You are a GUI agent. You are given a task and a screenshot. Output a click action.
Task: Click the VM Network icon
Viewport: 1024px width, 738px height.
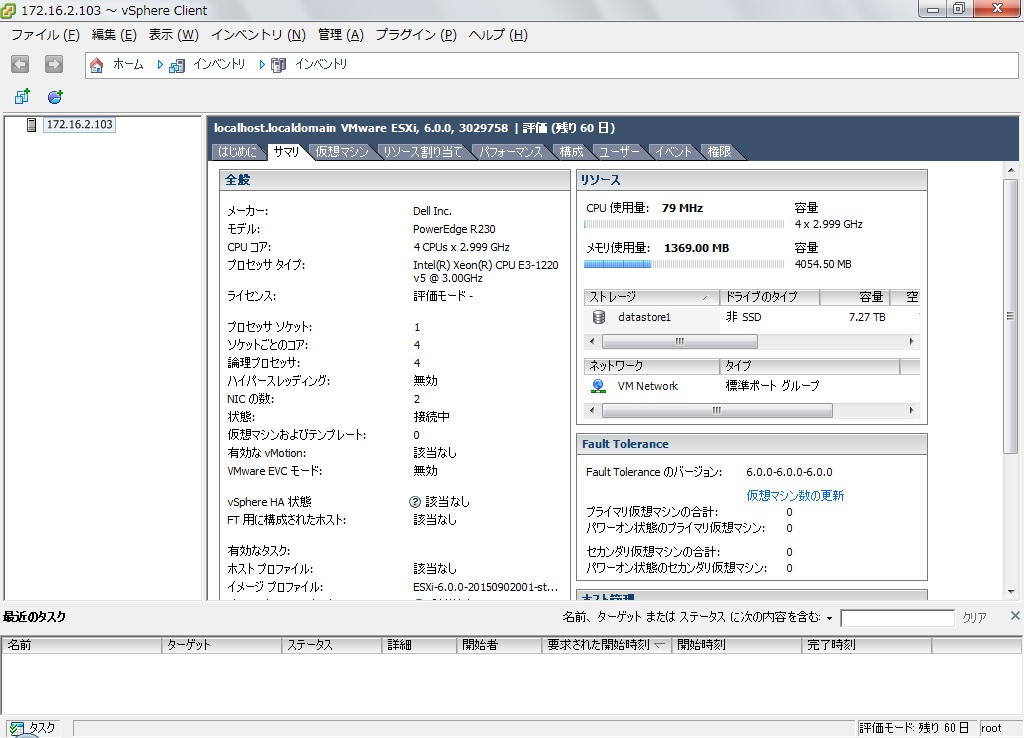click(x=599, y=386)
